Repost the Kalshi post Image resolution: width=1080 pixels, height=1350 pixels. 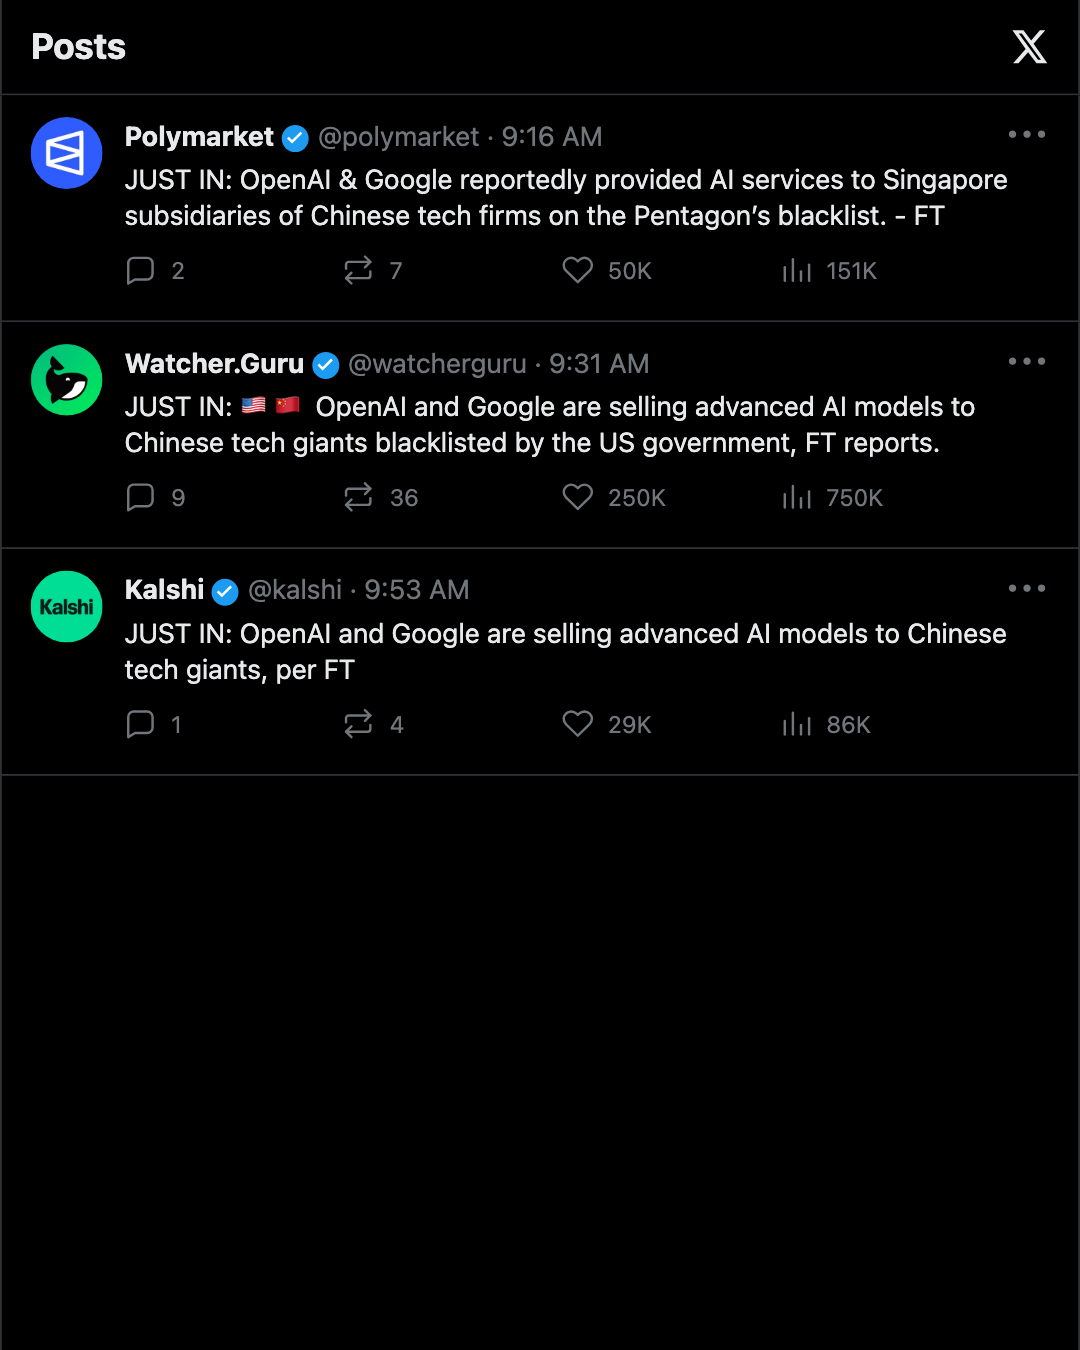click(358, 725)
